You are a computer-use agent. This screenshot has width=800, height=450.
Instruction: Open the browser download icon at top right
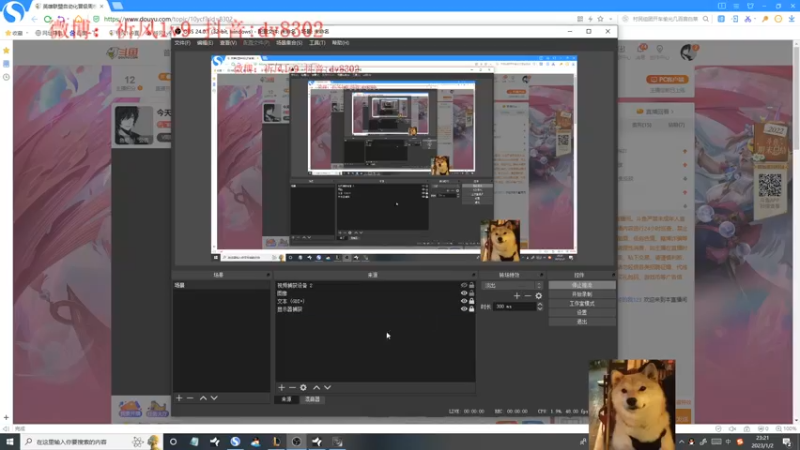pyautogui.click(x=791, y=19)
